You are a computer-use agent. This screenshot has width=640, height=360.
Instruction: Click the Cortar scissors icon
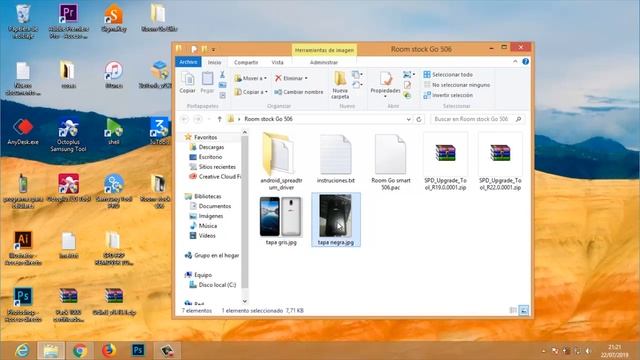coord(222,75)
